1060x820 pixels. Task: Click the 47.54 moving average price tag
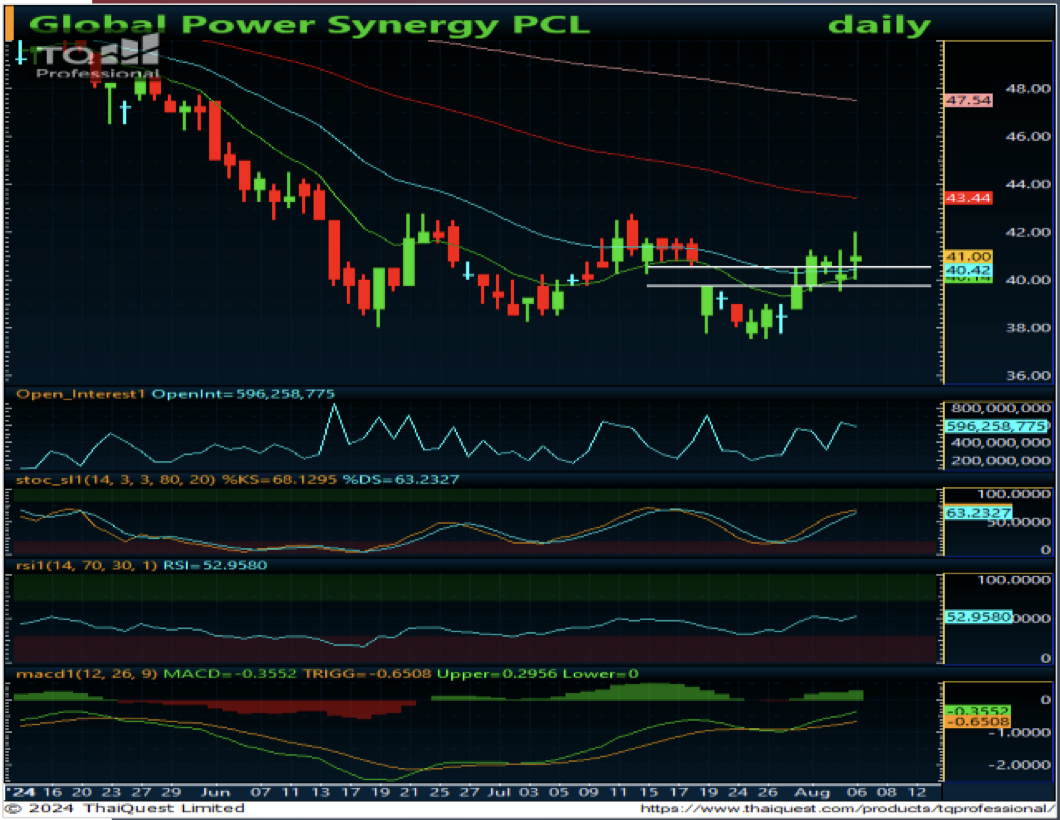click(x=968, y=100)
